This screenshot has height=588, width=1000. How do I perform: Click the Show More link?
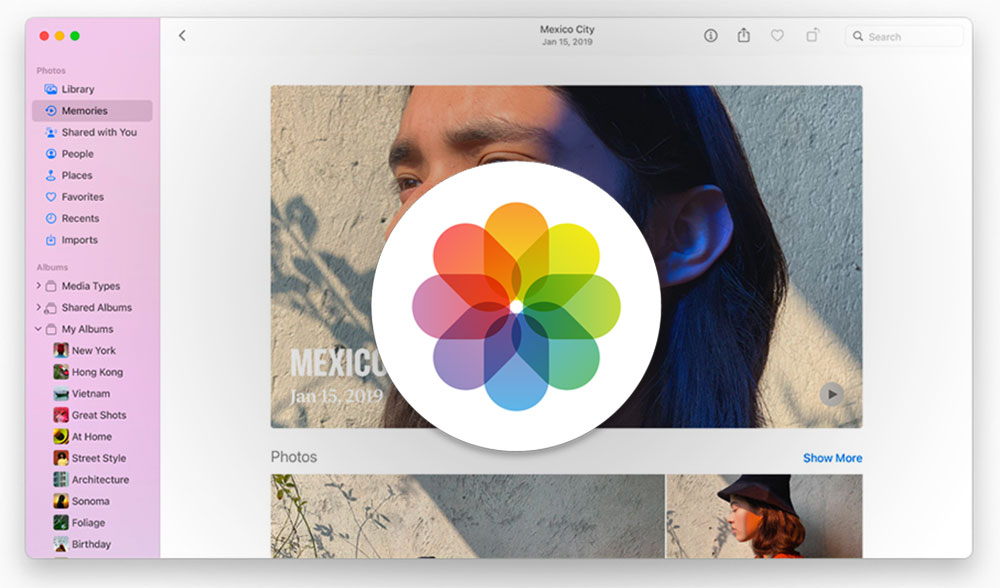[x=832, y=458]
